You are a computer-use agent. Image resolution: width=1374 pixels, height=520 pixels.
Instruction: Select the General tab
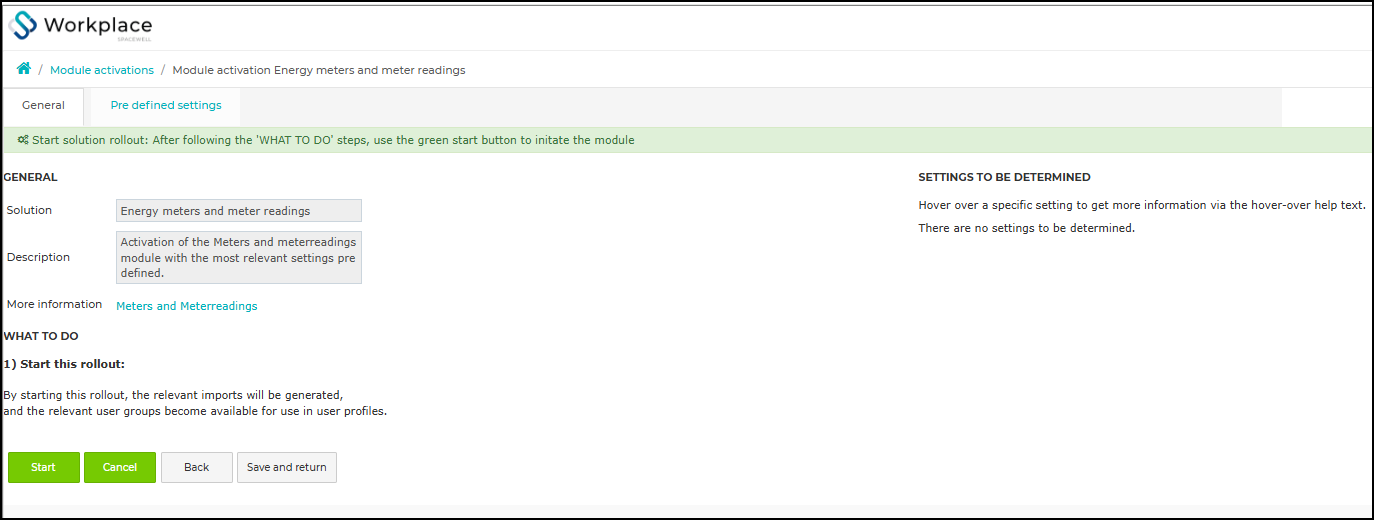click(43, 105)
